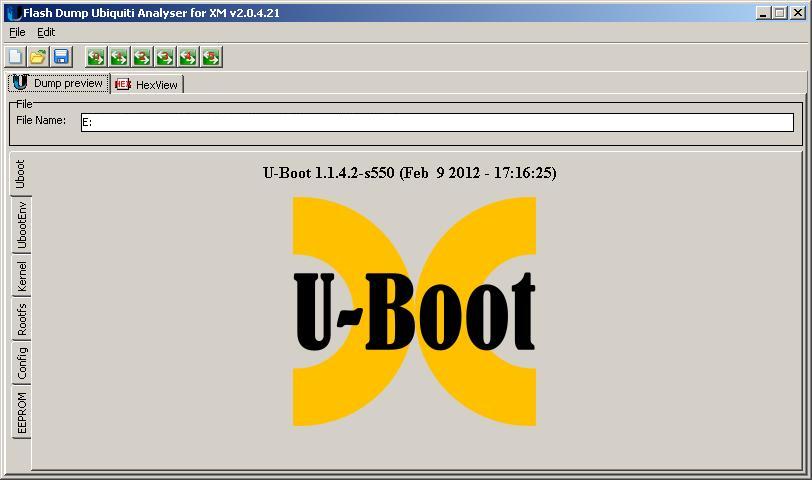This screenshot has height=480, width=812.
Task: Minimize the Flash Dump Analyser window
Action: pos(763,13)
